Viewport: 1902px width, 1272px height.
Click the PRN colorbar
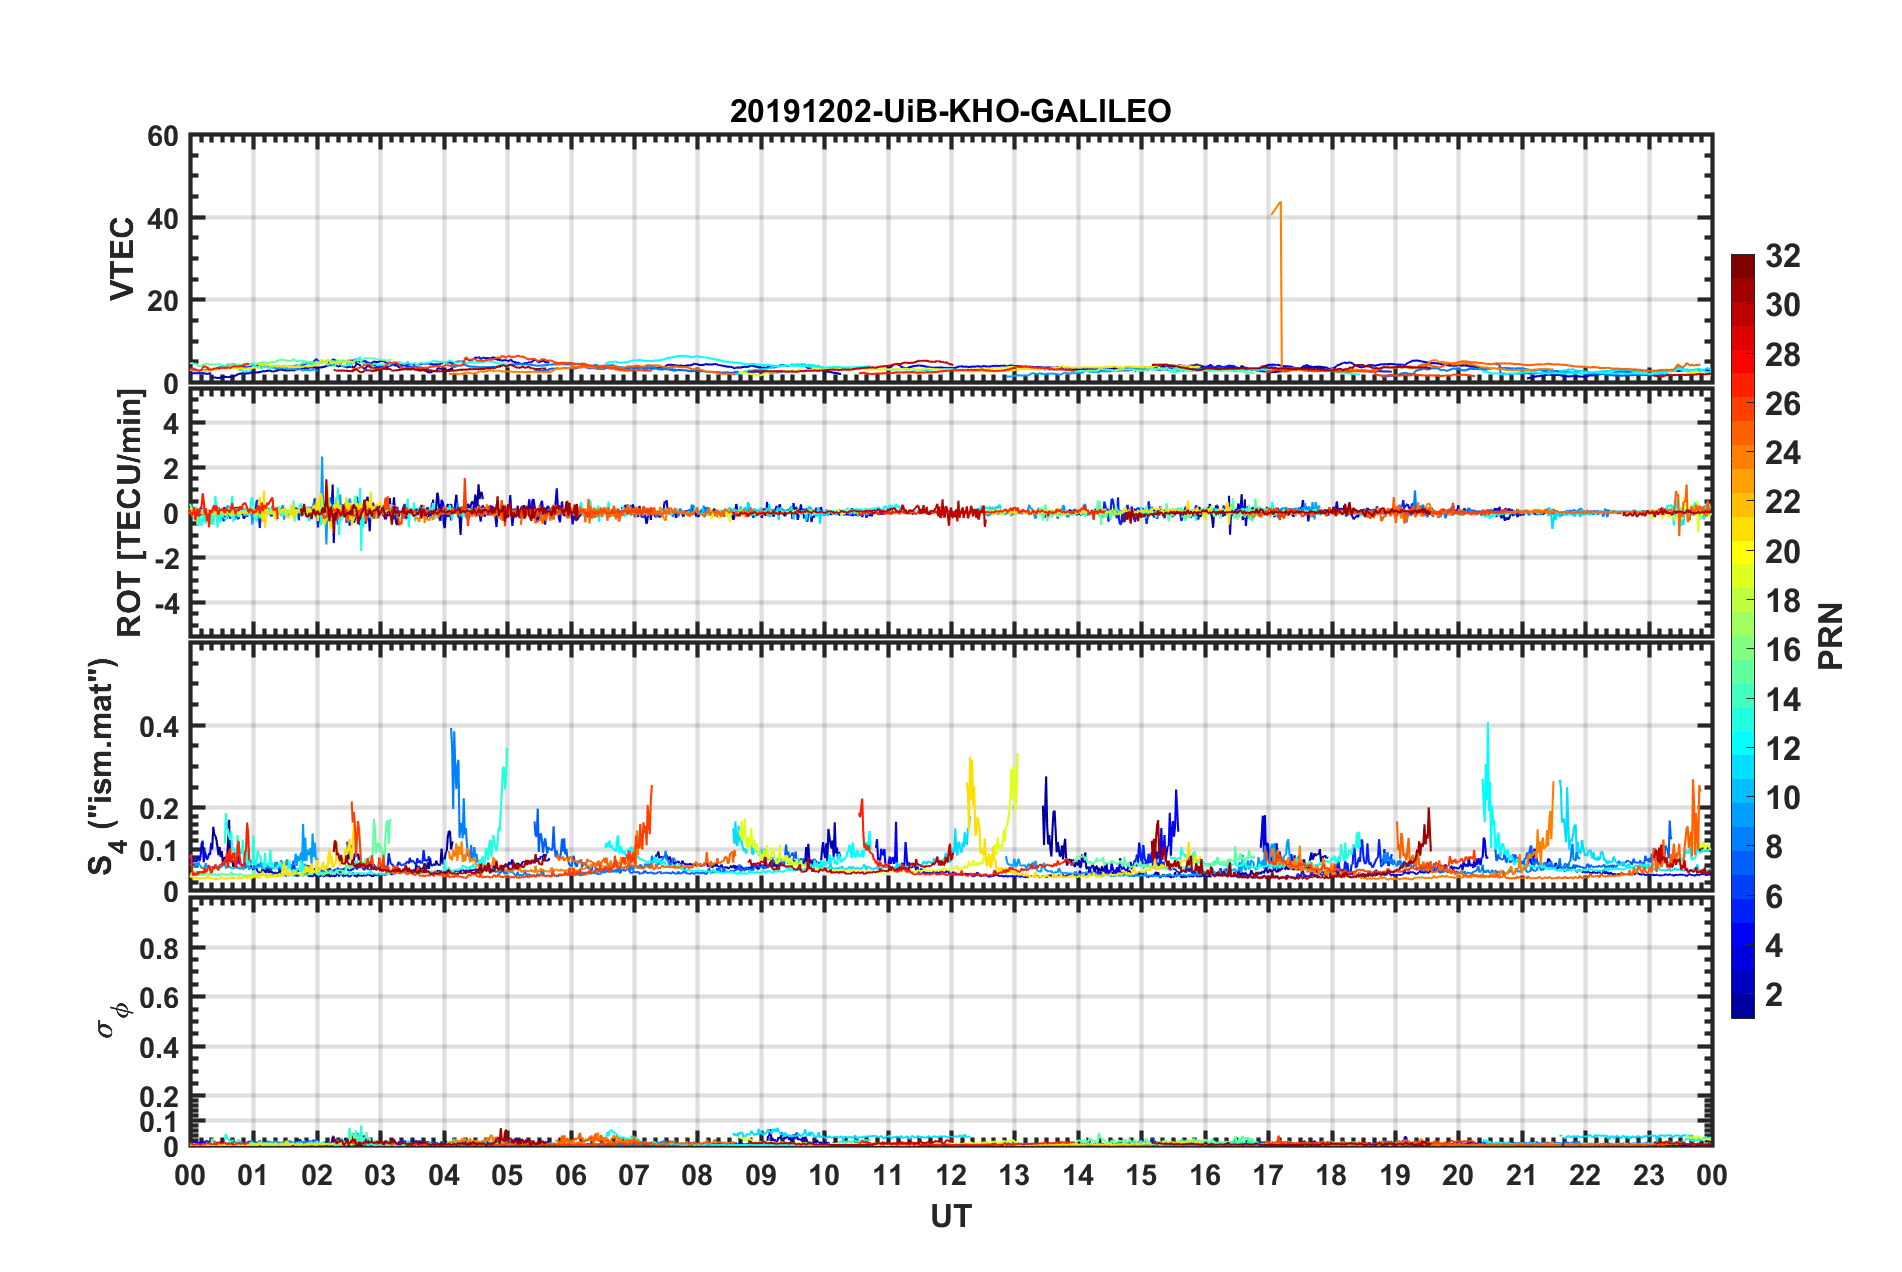pyautogui.click(x=1742, y=636)
